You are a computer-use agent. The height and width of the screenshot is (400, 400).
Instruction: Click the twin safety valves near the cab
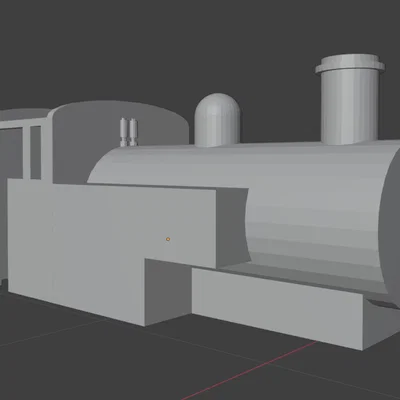coord(129,132)
